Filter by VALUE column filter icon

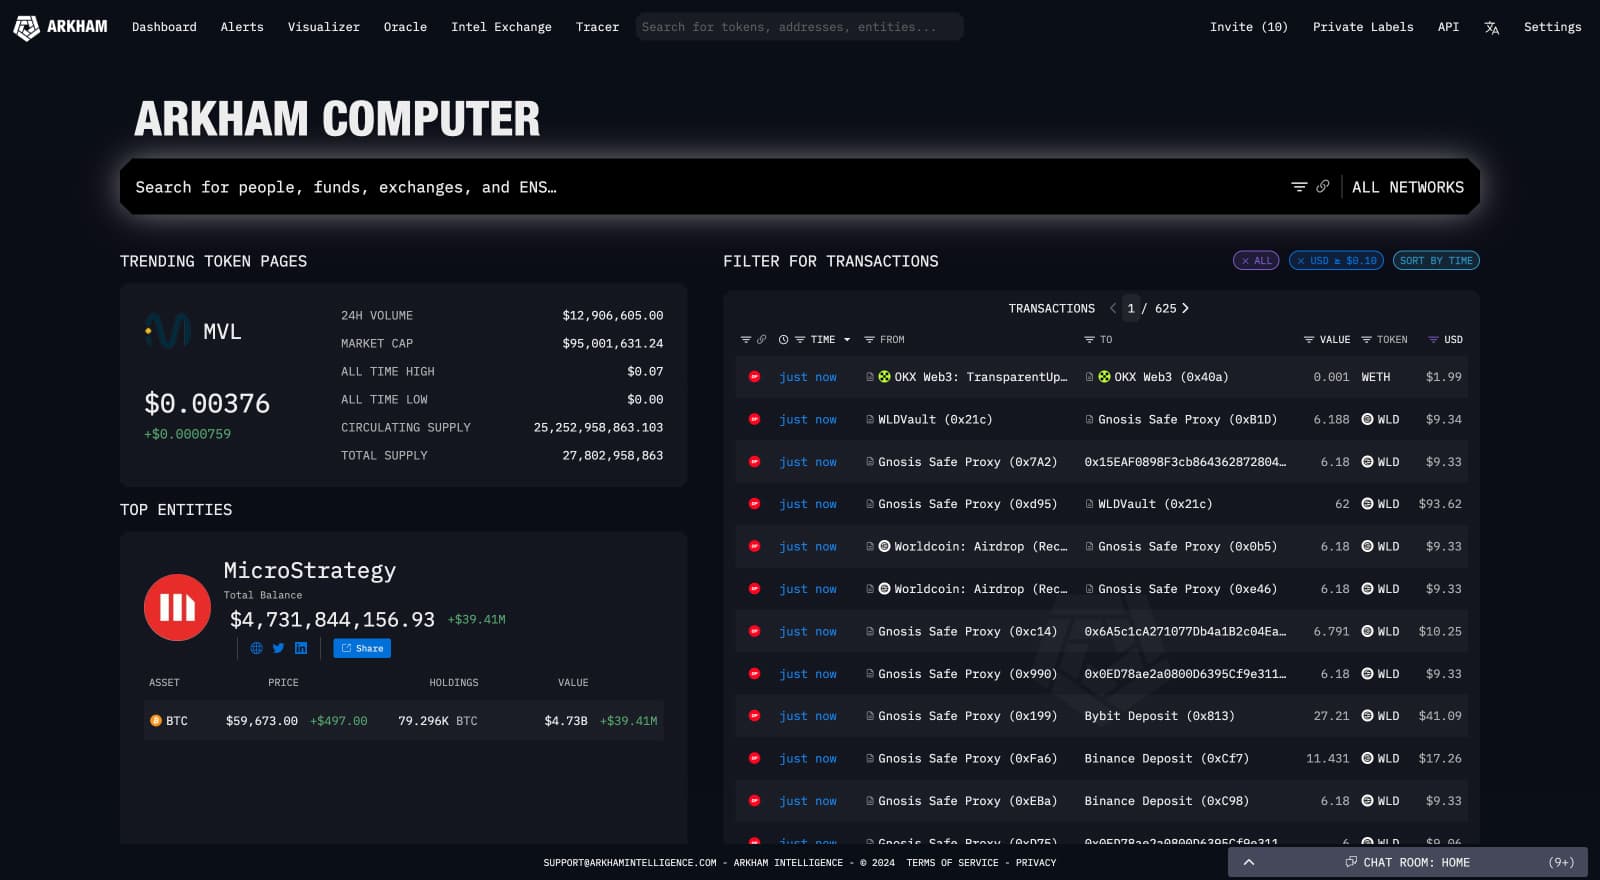click(x=1309, y=340)
